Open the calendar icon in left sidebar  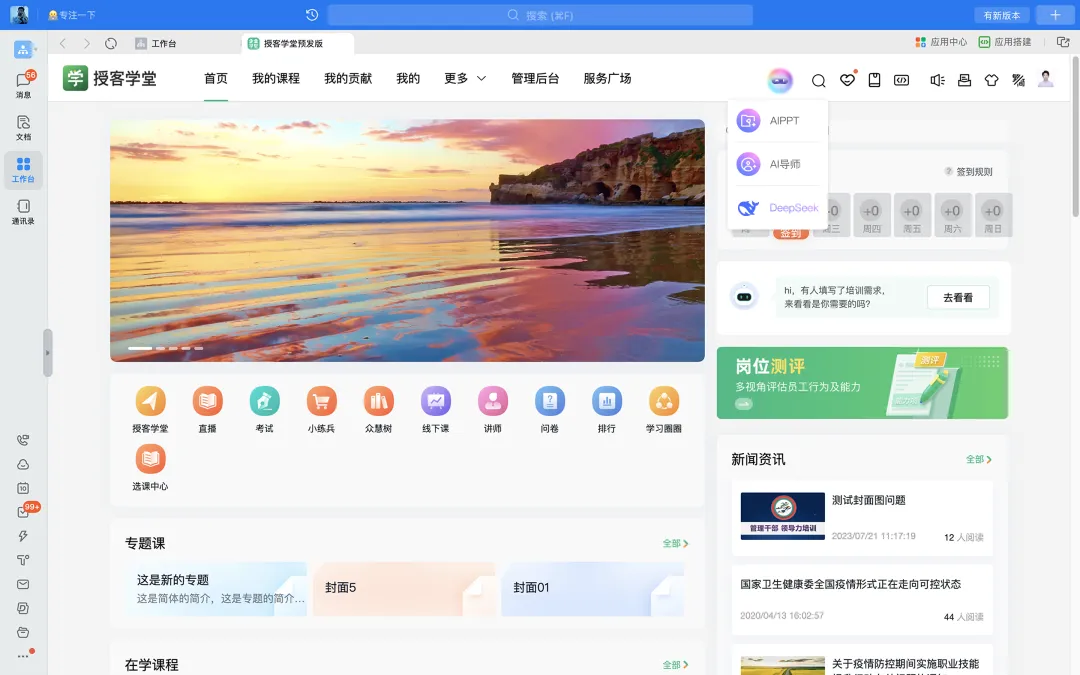coord(23,488)
